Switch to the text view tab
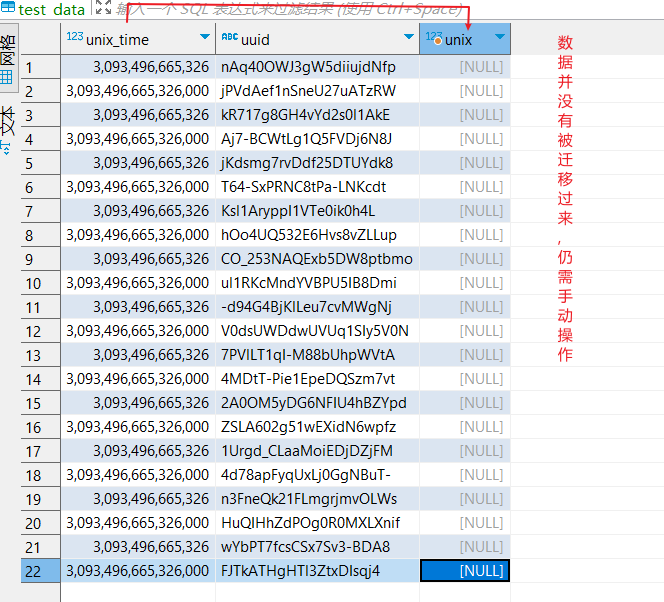The width and height of the screenshot is (664, 602). 8,128
